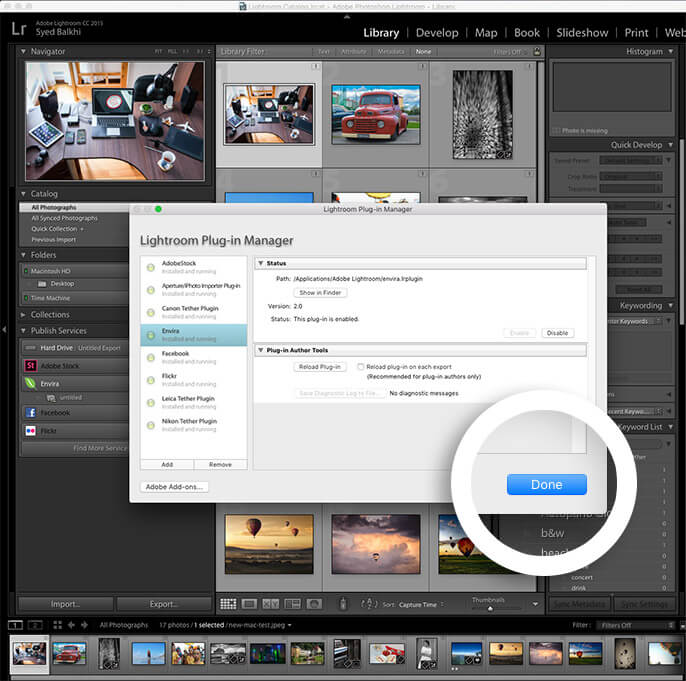Toggle the A-Z sort direction icon
686x681 pixels.
pyautogui.click(x=369, y=604)
